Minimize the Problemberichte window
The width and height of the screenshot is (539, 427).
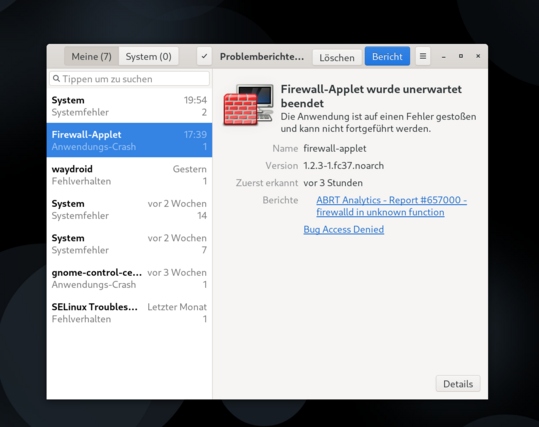coord(443,56)
